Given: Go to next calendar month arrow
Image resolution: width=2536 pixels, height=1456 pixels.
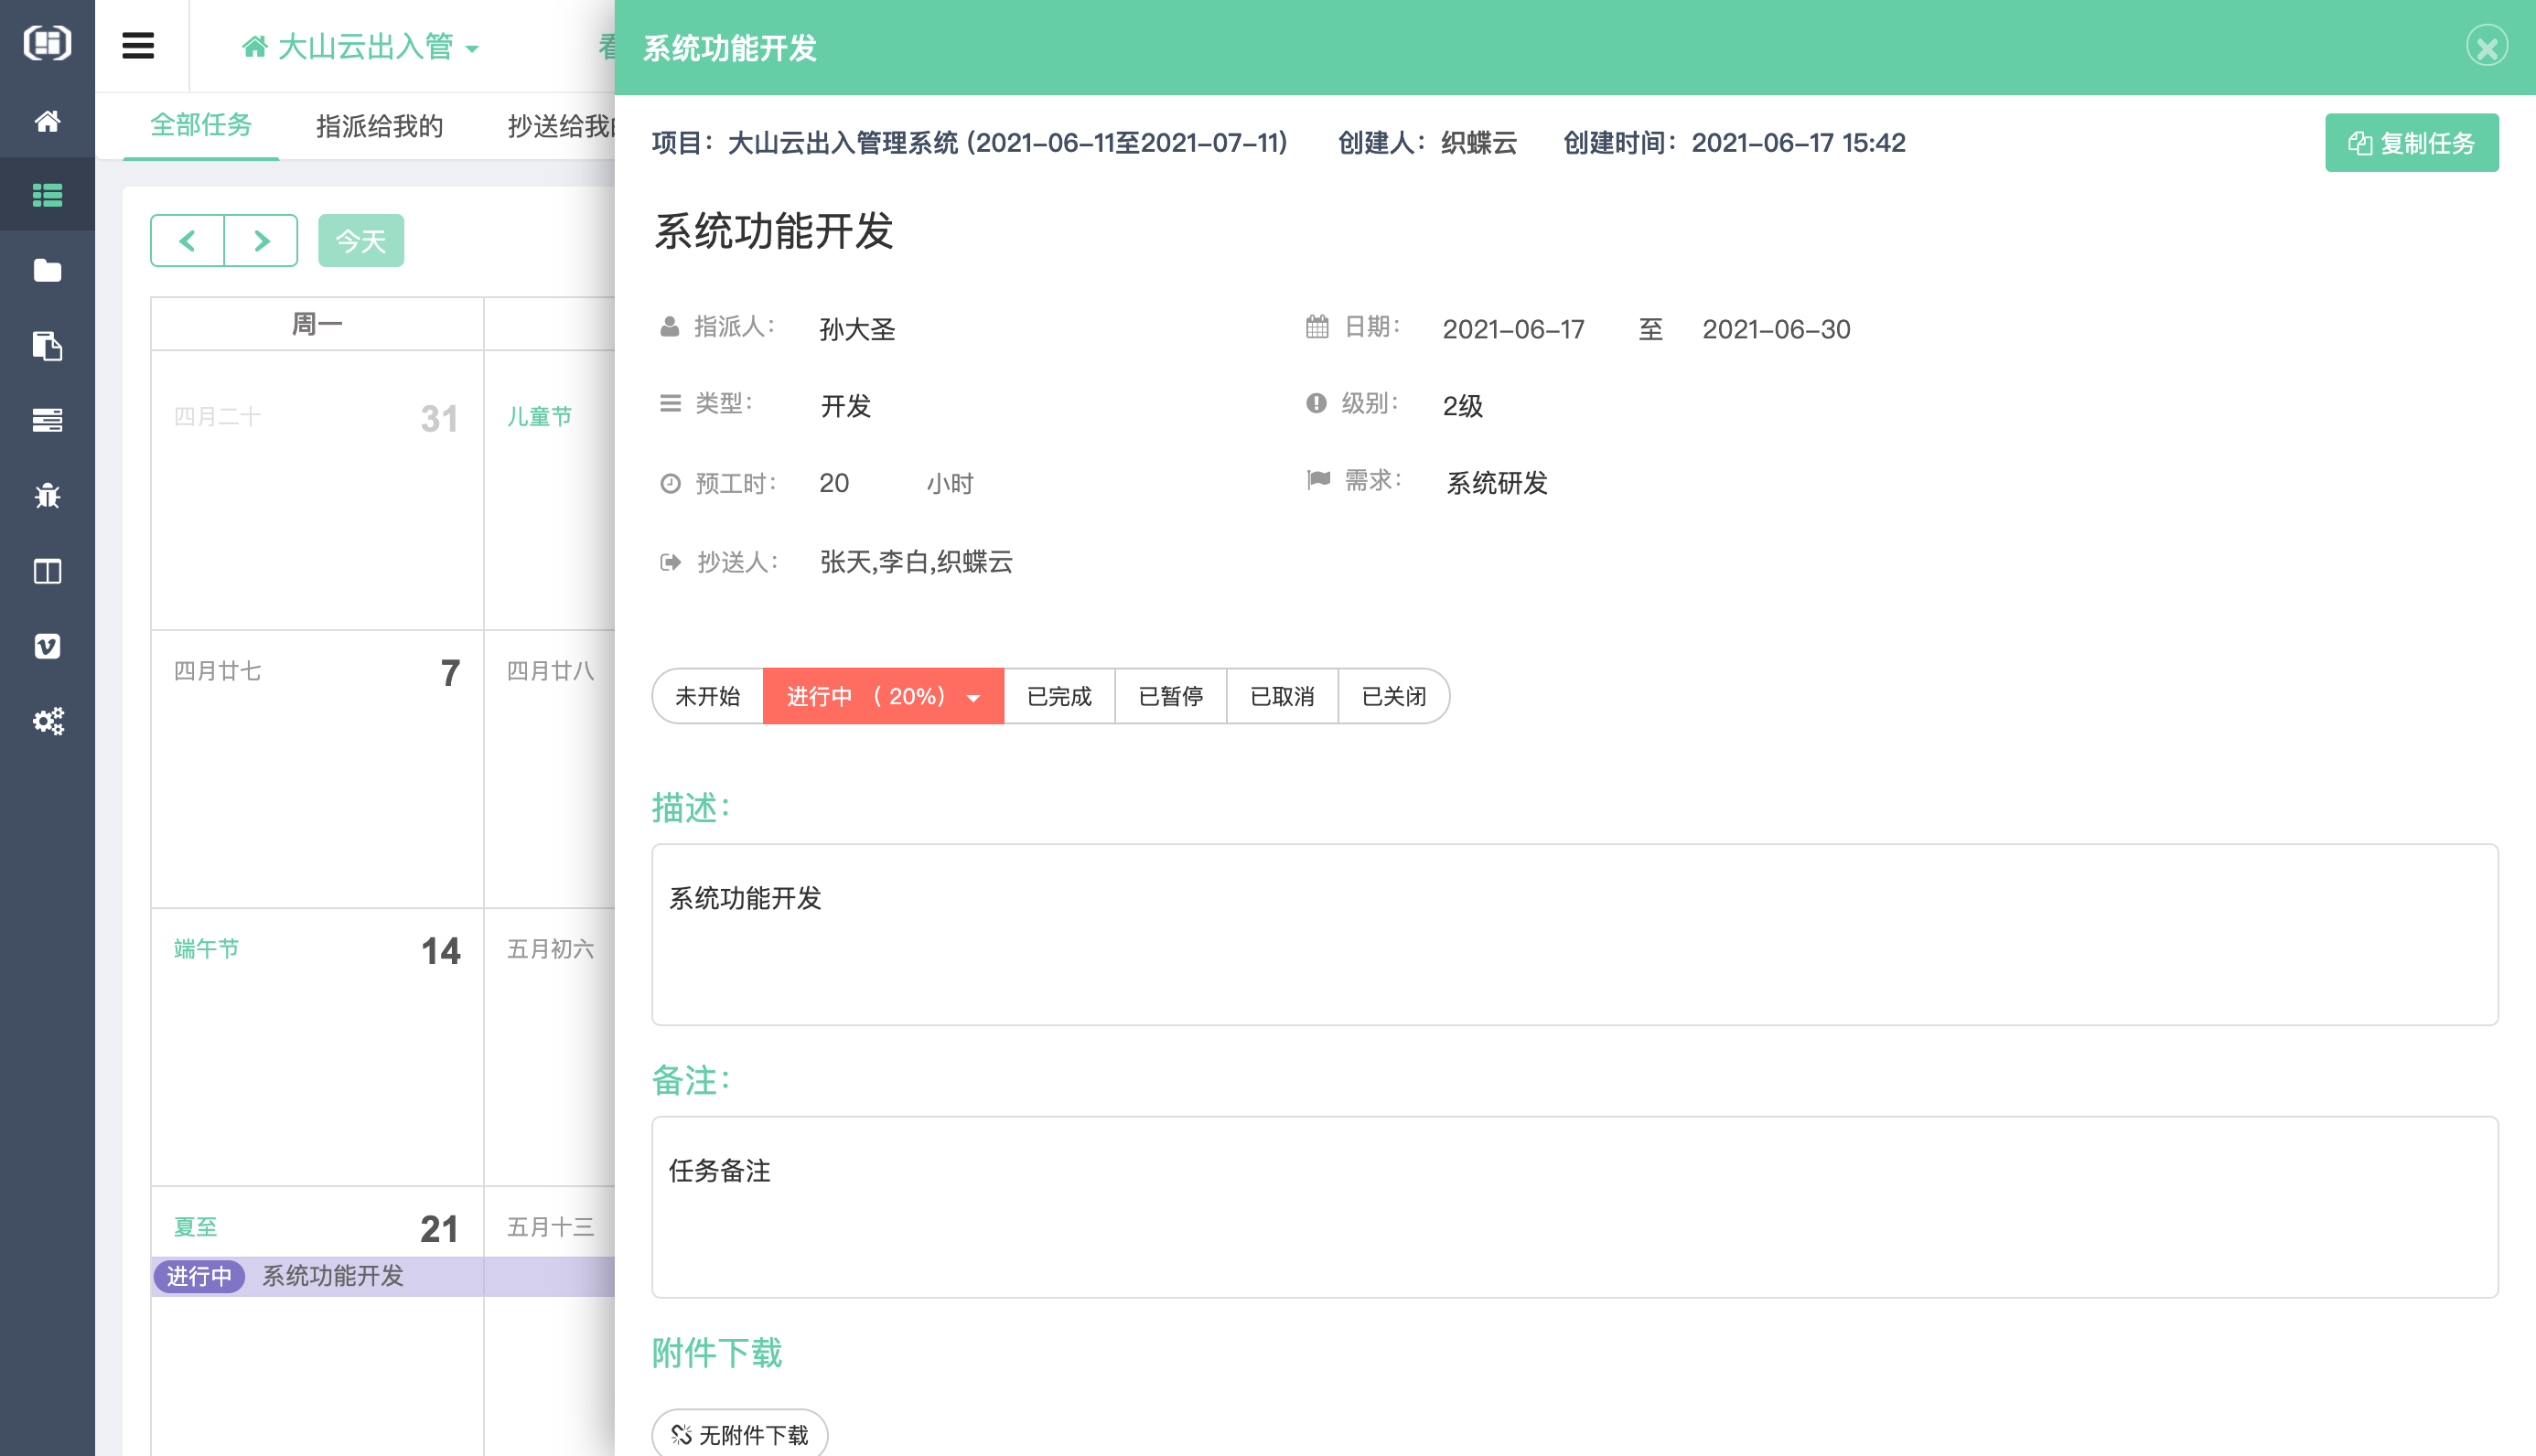Looking at the screenshot, I should point(261,241).
